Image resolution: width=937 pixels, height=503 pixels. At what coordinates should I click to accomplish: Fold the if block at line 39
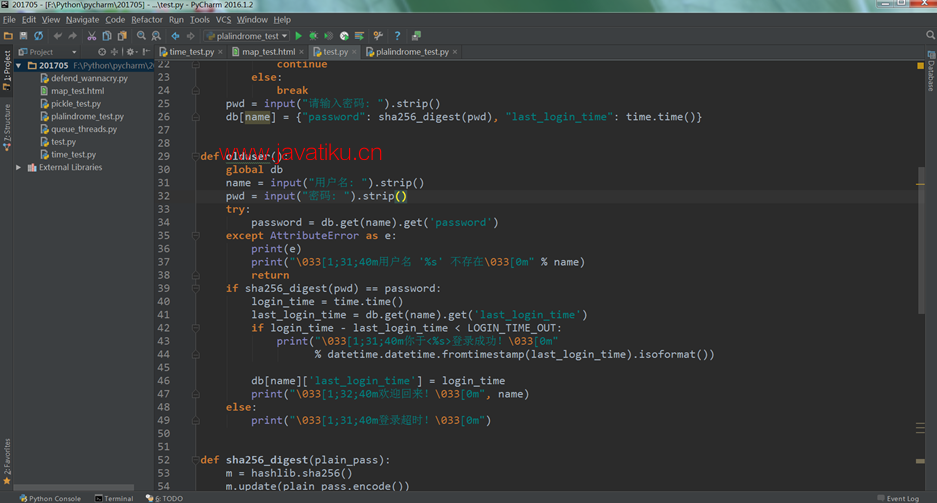pos(195,289)
